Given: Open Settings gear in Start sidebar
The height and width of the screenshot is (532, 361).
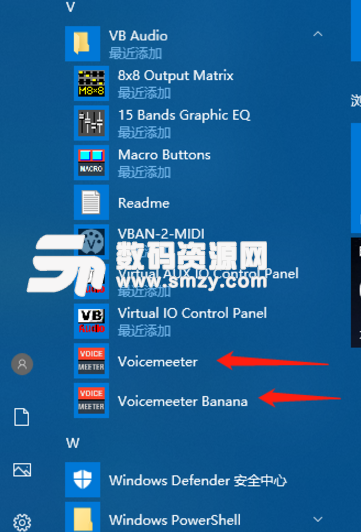Looking at the screenshot, I should point(22,522).
